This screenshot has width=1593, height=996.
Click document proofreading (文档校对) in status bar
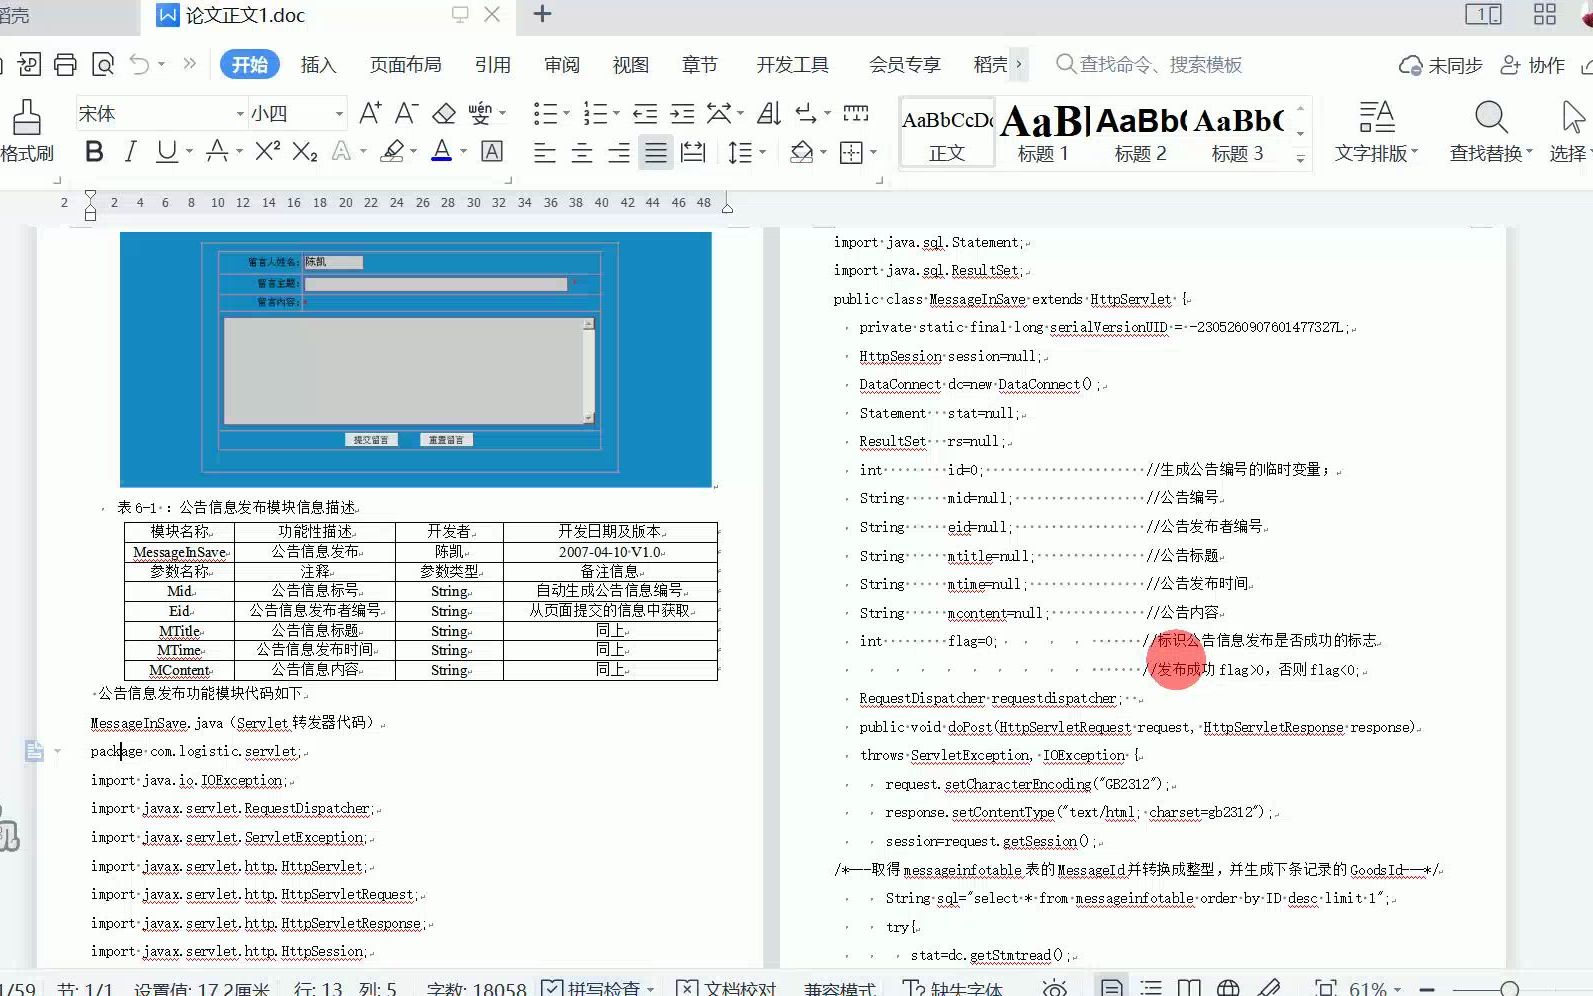(x=727, y=988)
